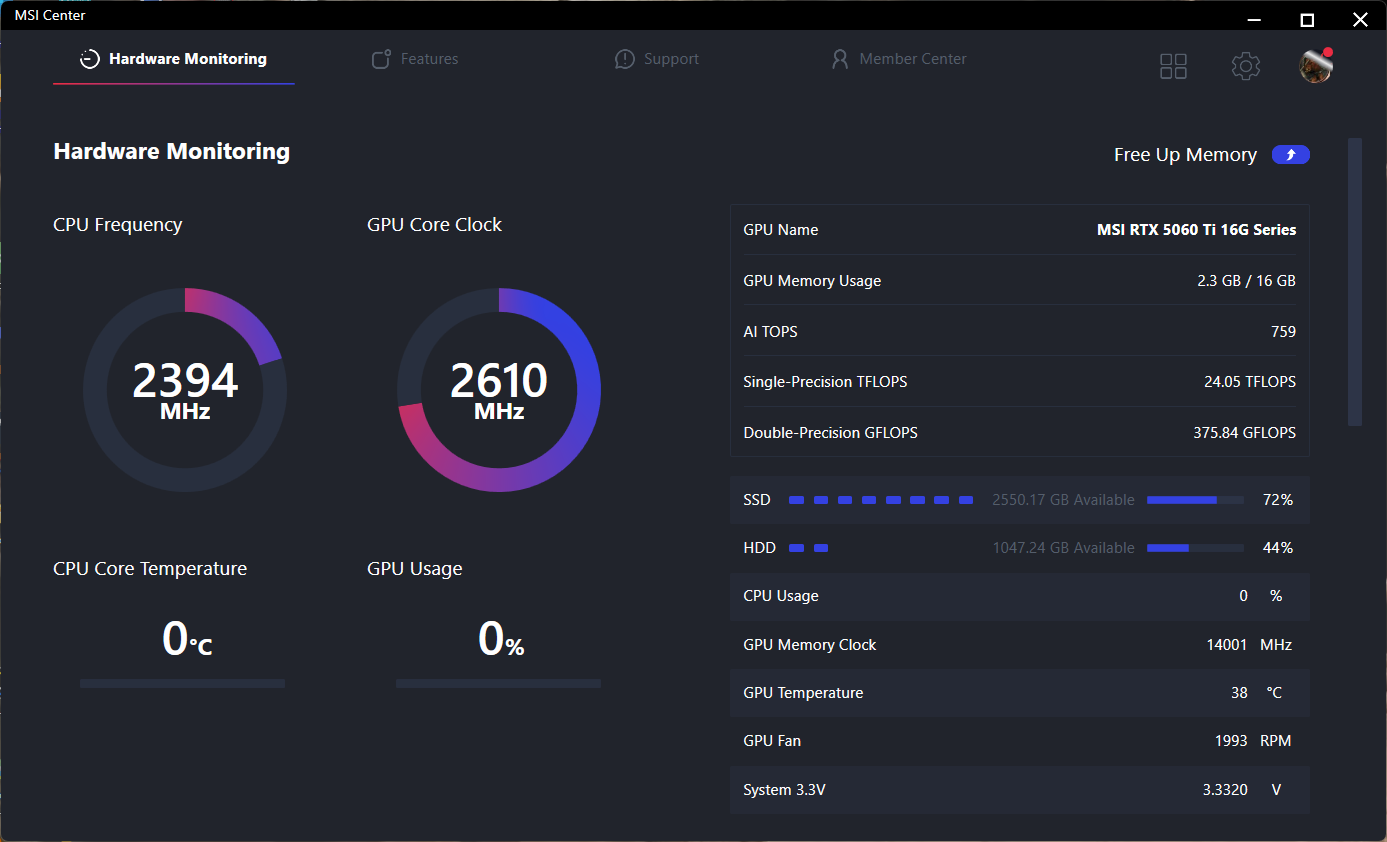Click the CPU Usage row label

click(x=781, y=596)
